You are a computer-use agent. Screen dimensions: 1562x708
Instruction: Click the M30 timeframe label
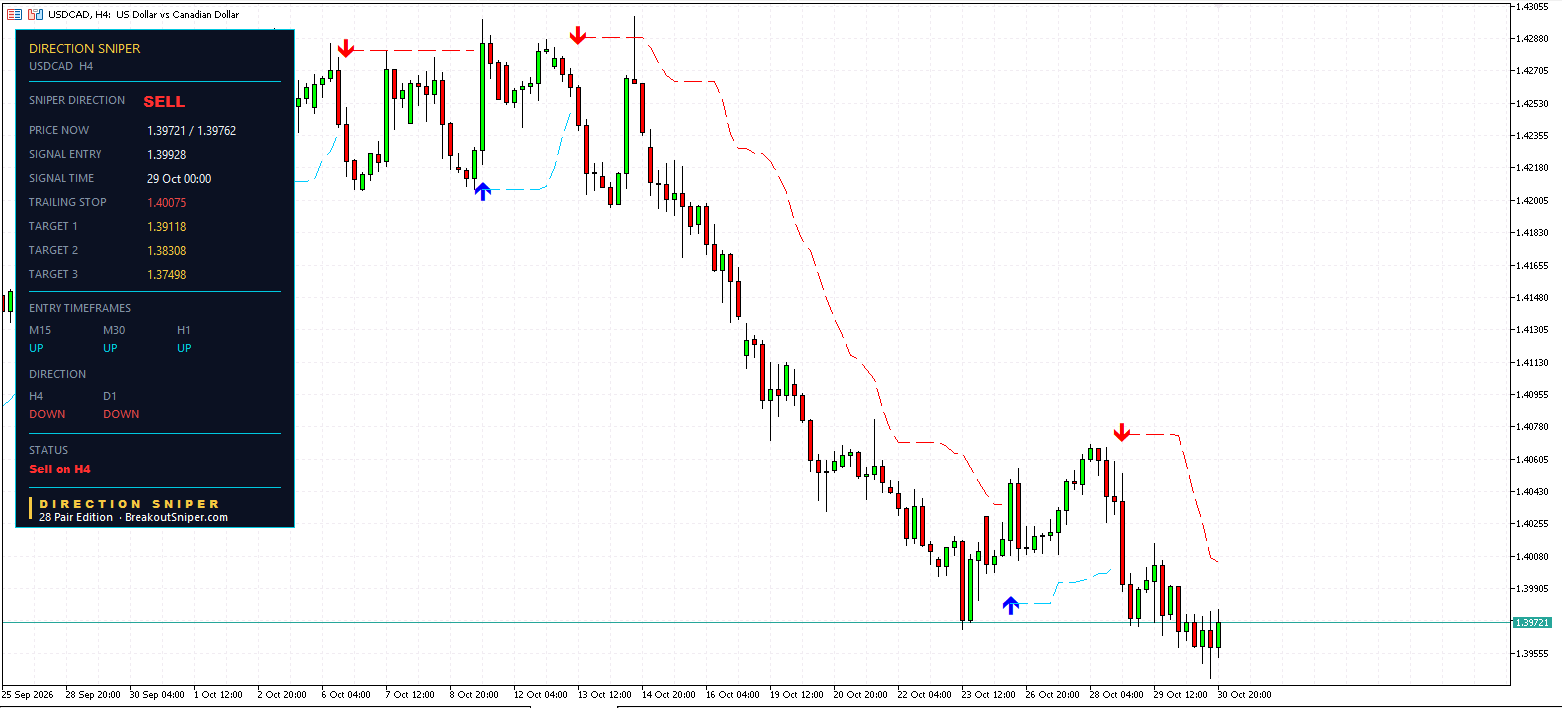coord(115,330)
